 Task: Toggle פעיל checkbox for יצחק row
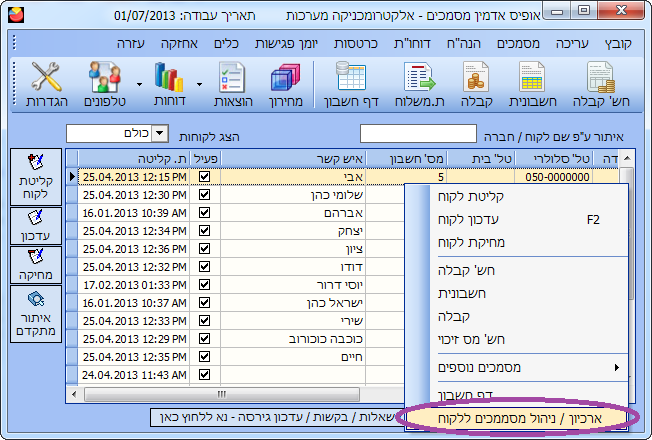204,230
